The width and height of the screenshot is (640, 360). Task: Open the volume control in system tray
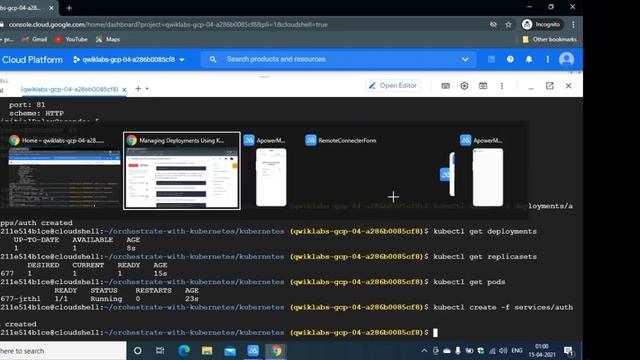coord(503,351)
